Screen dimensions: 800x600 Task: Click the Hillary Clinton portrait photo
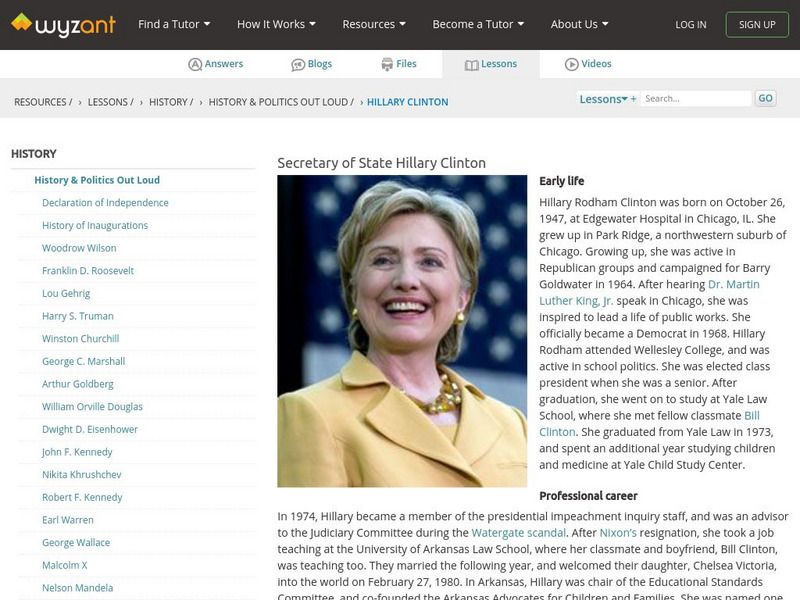point(402,331)
